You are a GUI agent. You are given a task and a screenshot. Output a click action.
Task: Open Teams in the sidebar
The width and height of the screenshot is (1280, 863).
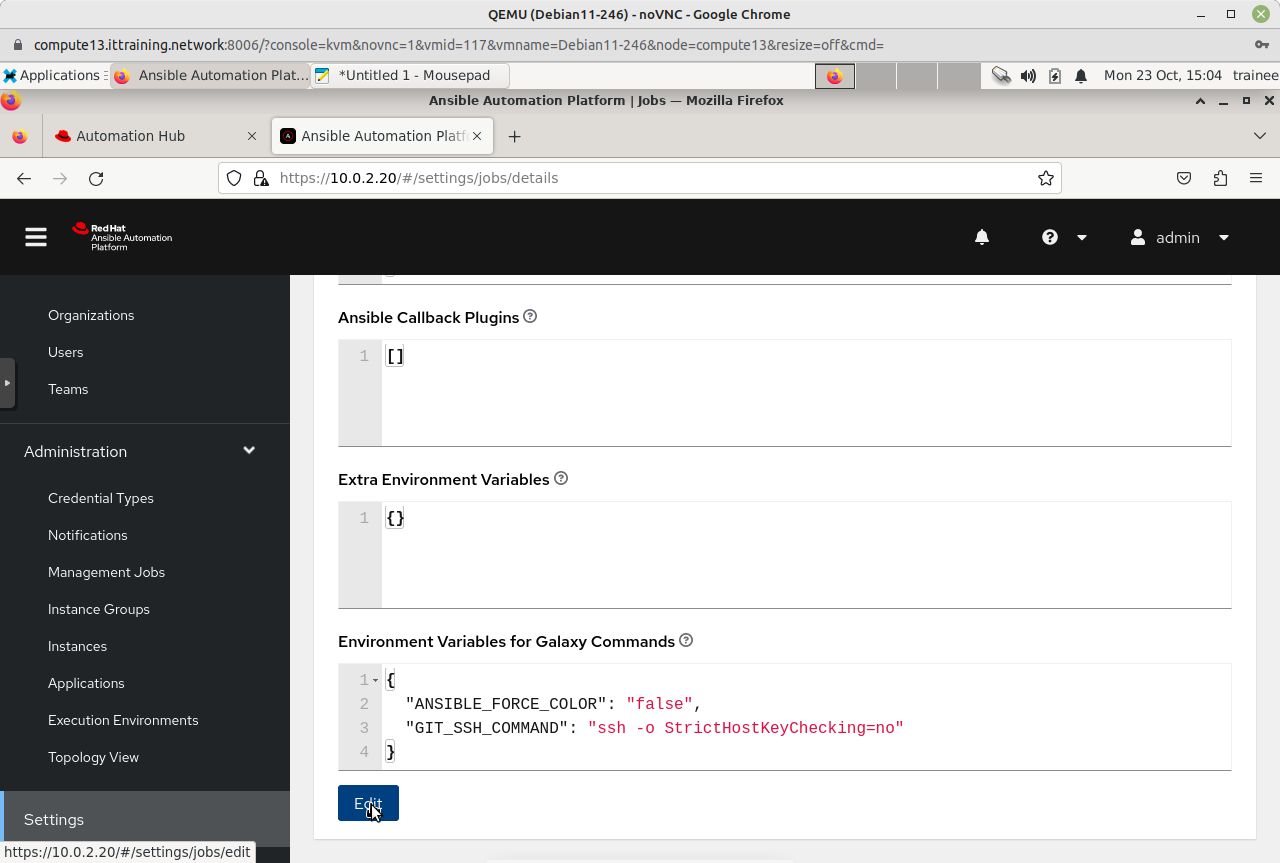(68, 389)
